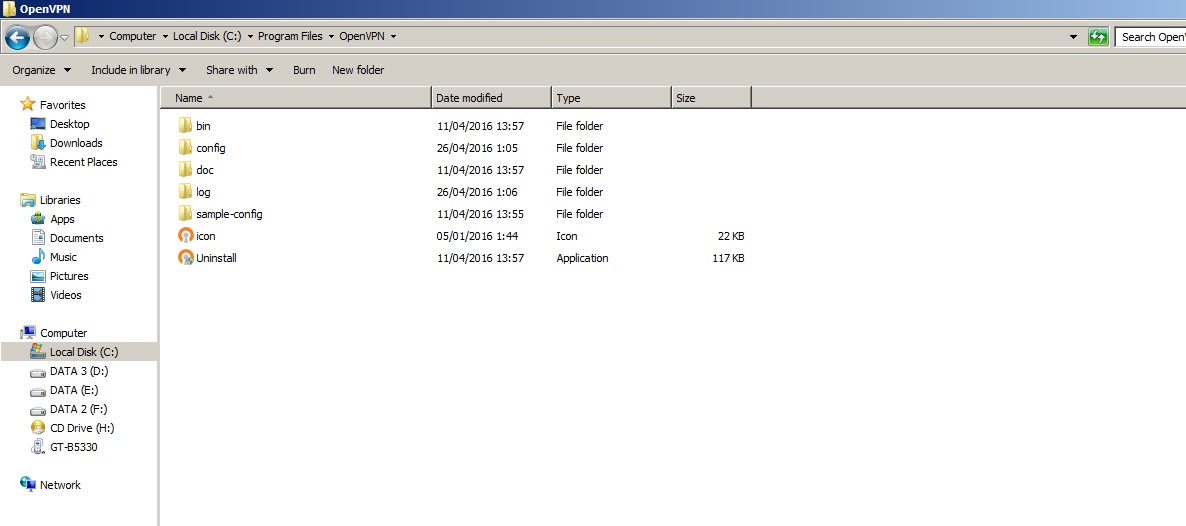Expand the arrow after Computer breadcrumb
Screen dimensions: 1186x526
click(164, 36)
